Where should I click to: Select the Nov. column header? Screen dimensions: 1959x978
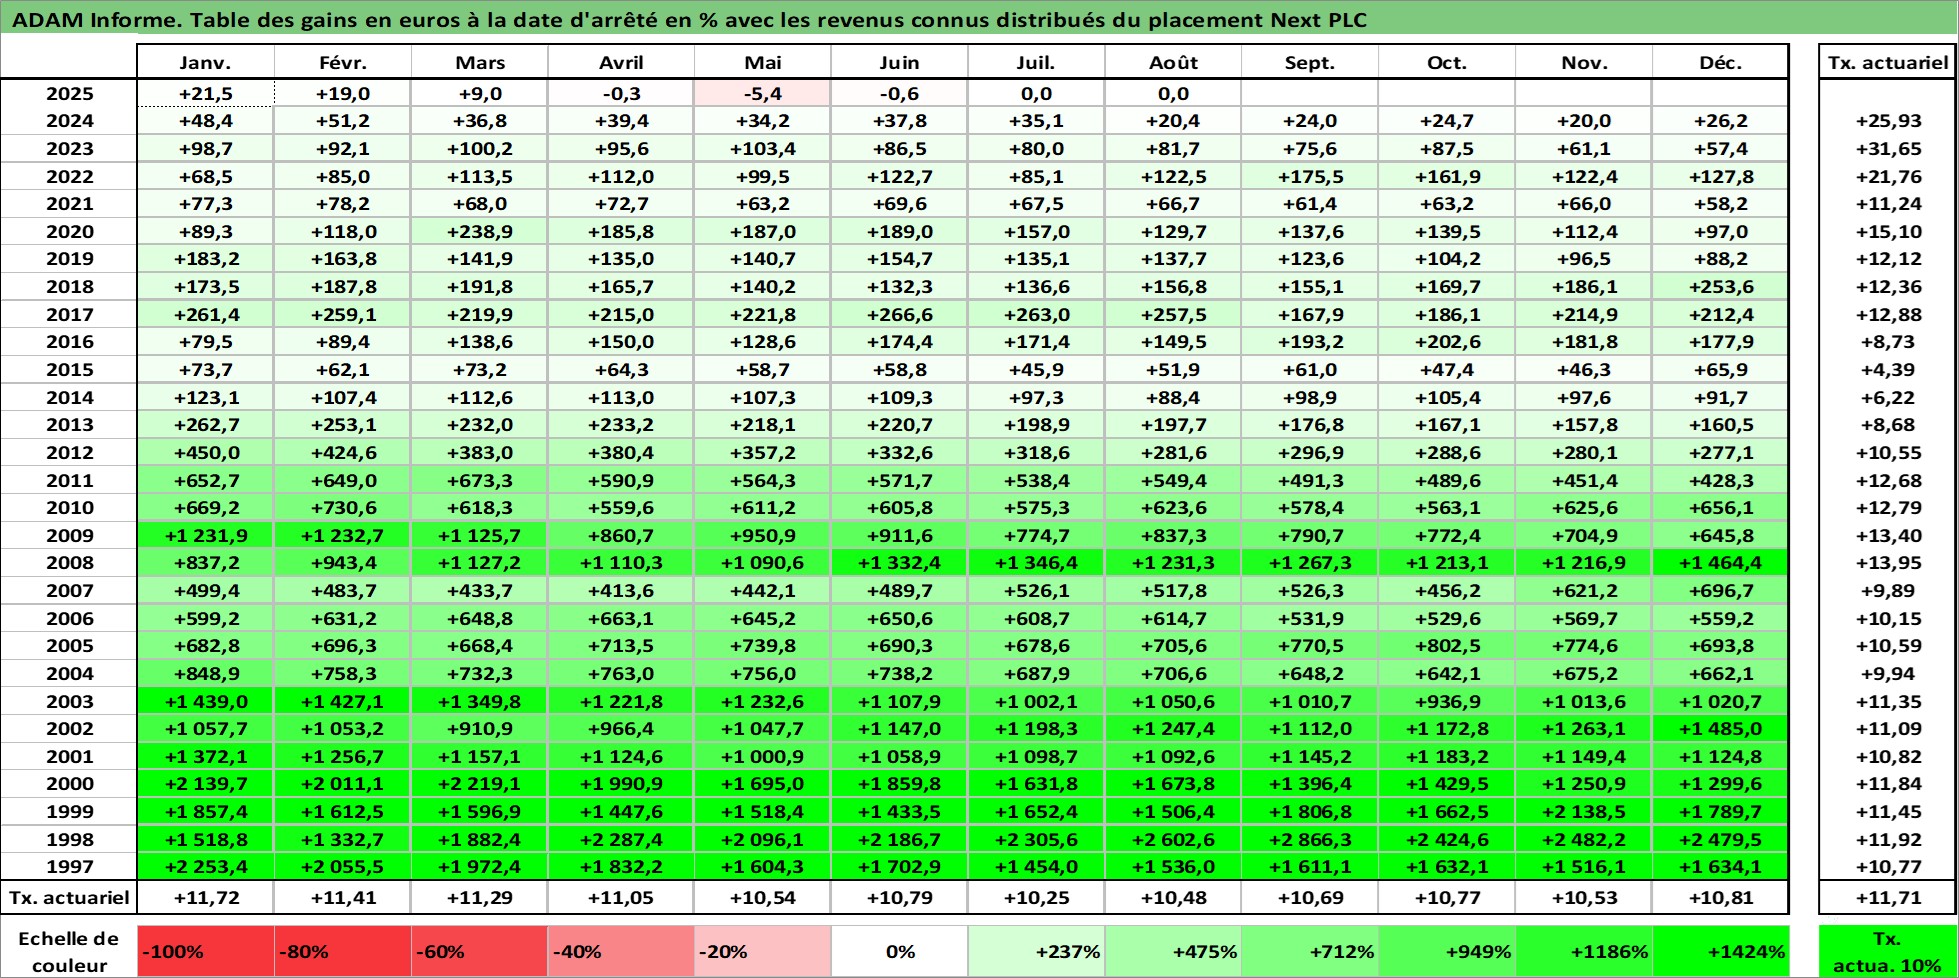pos(1584,62)
